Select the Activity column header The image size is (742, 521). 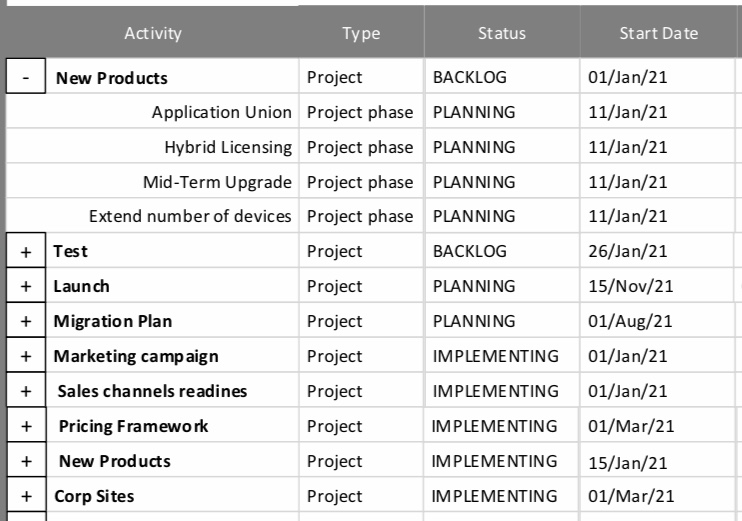pos(152,33)
